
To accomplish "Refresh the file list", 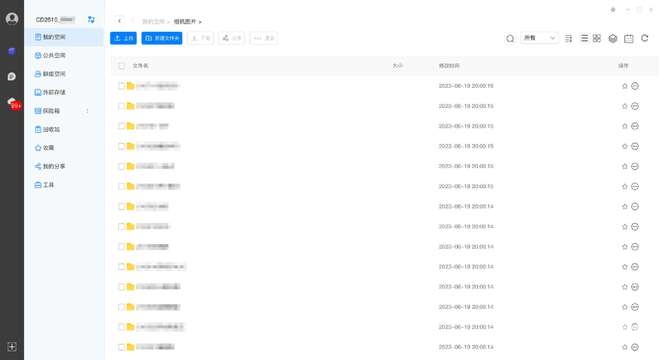I will click(x=644, y=38).
